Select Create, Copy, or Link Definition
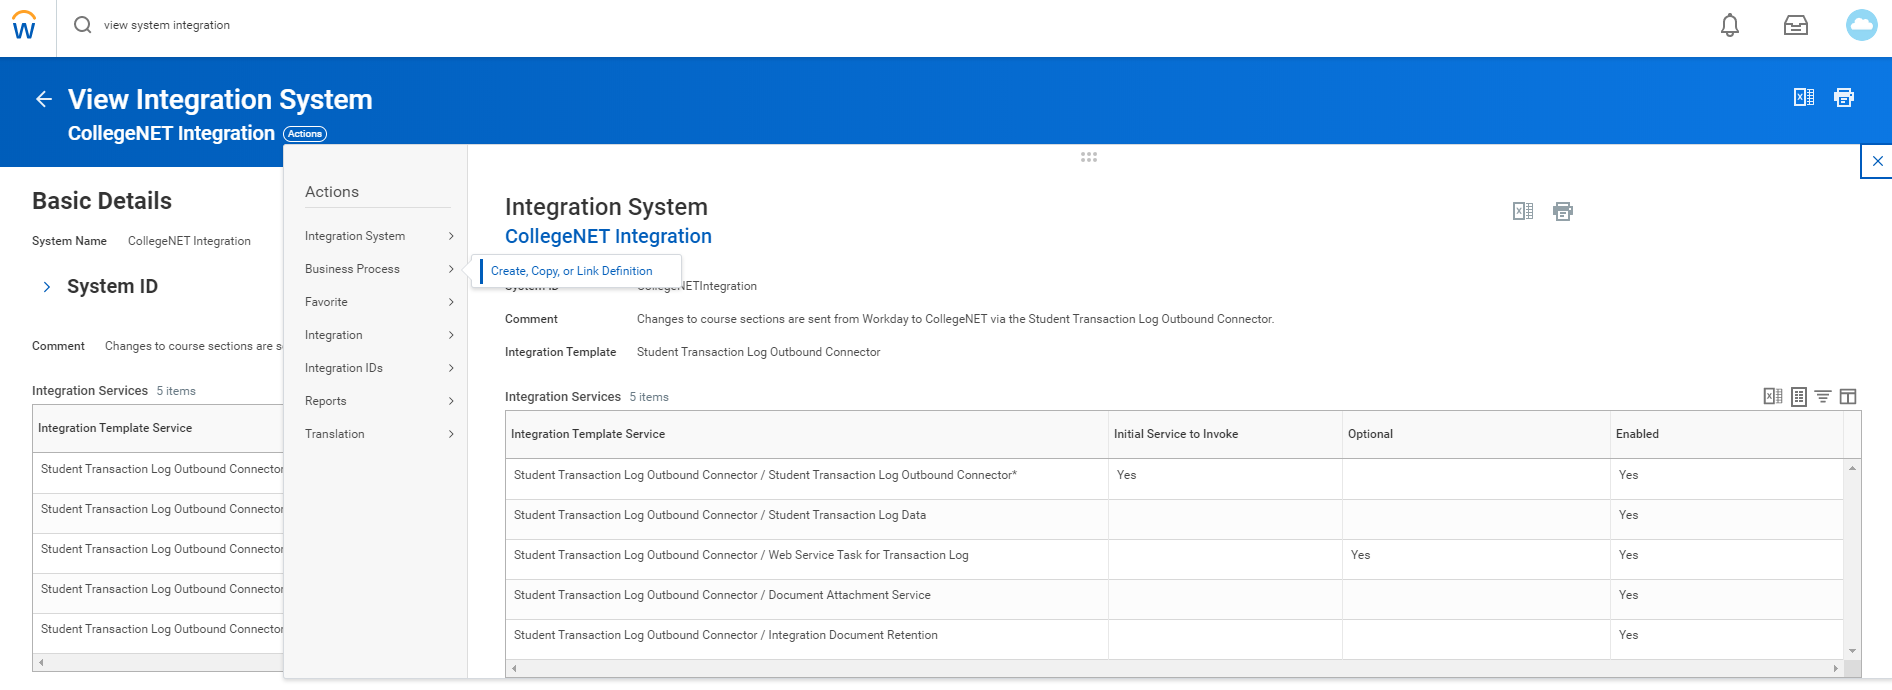The height and width of the screenshot is (690, 1892). 572,271
